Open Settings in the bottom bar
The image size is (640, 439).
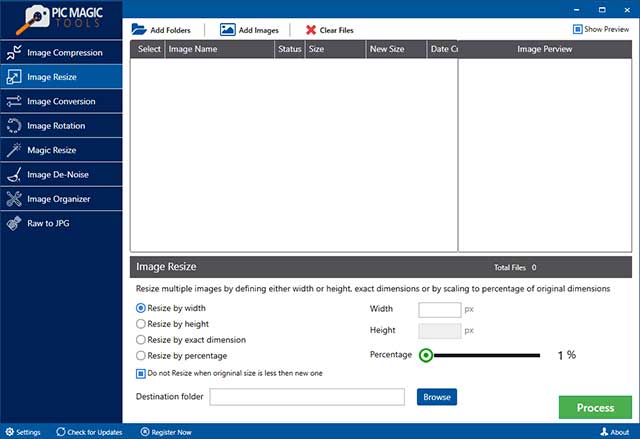pos(23,432)
